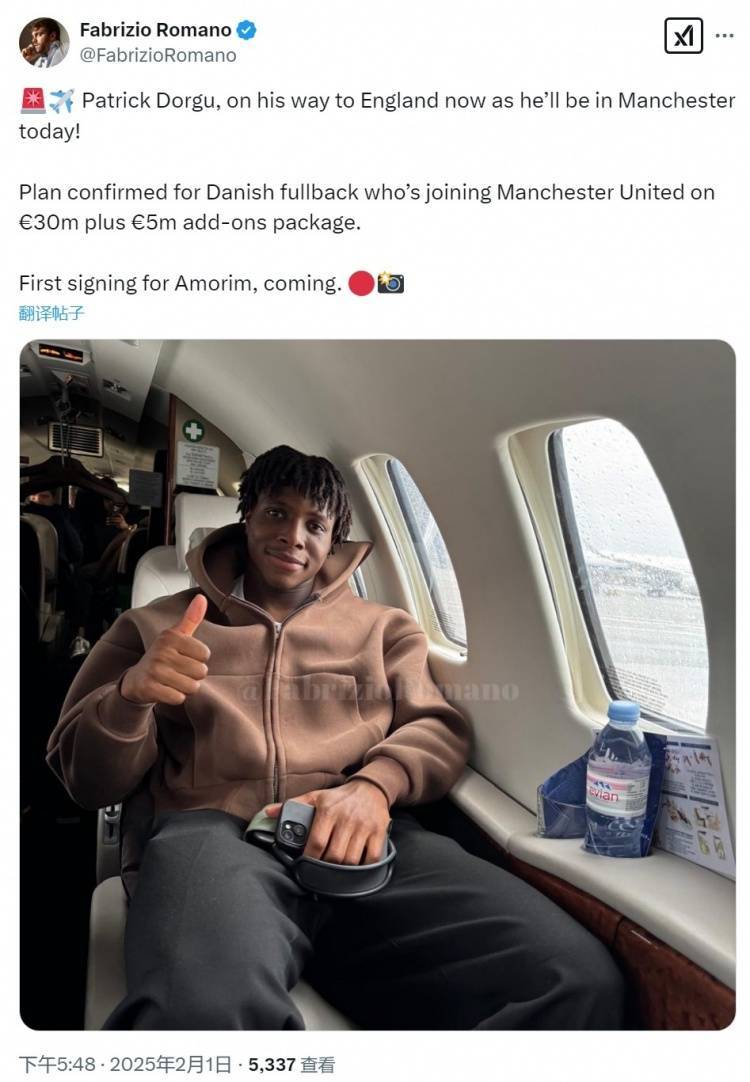Click the airplane emoji in the post
Screen dimensions: 750x1082
[x=59, y=100]
